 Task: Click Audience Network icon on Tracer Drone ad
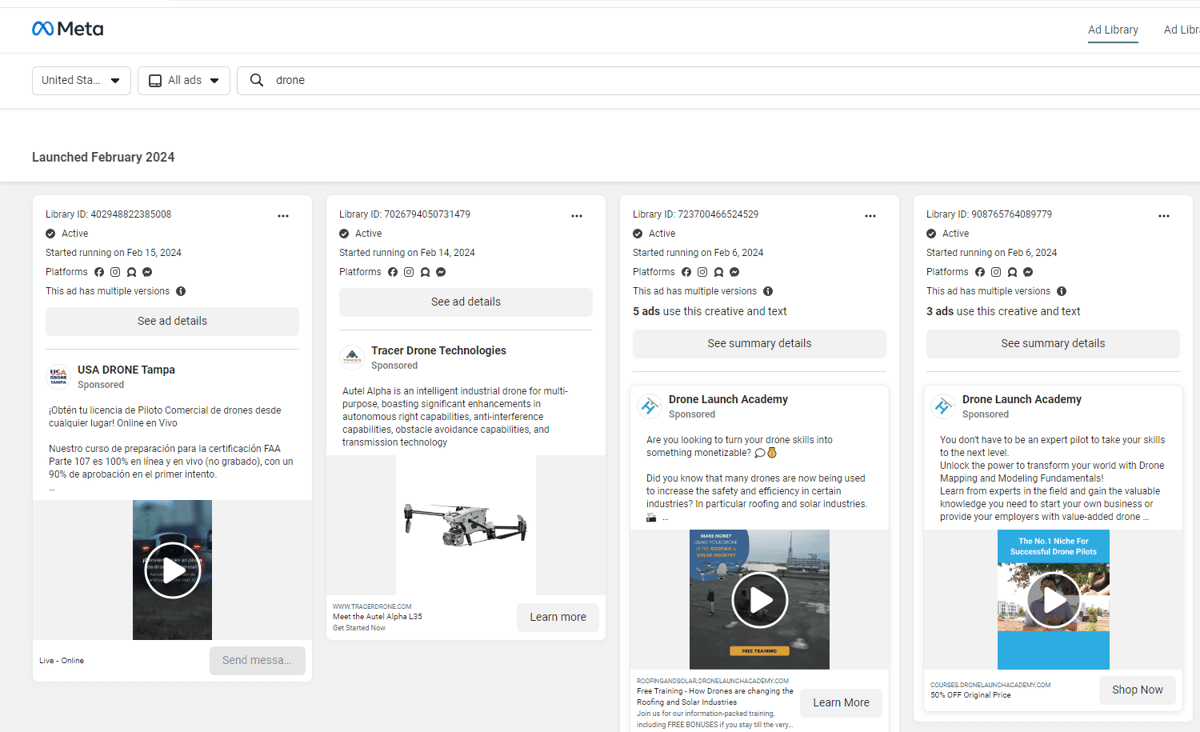click(424, 272)
